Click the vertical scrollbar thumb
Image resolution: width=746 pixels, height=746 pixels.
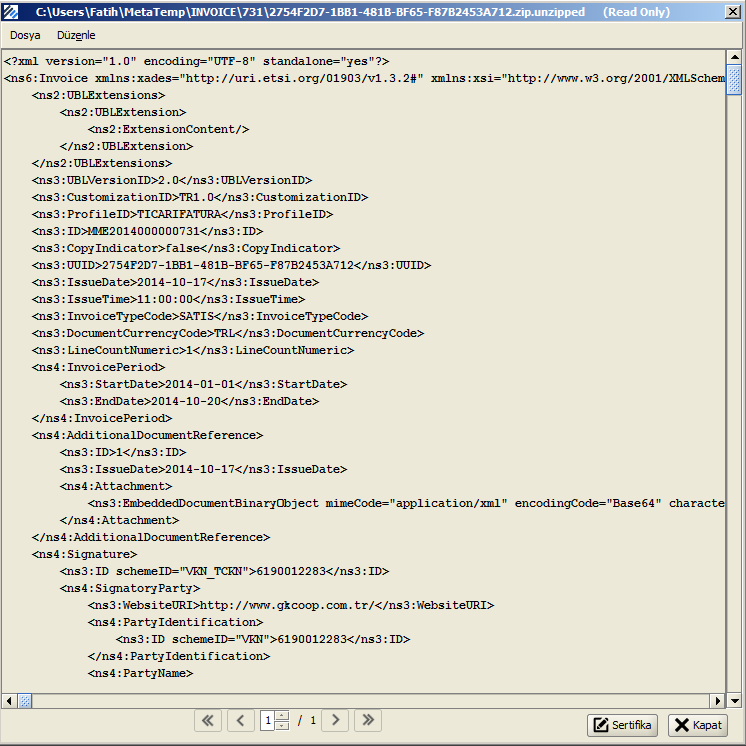click(735, 80)
